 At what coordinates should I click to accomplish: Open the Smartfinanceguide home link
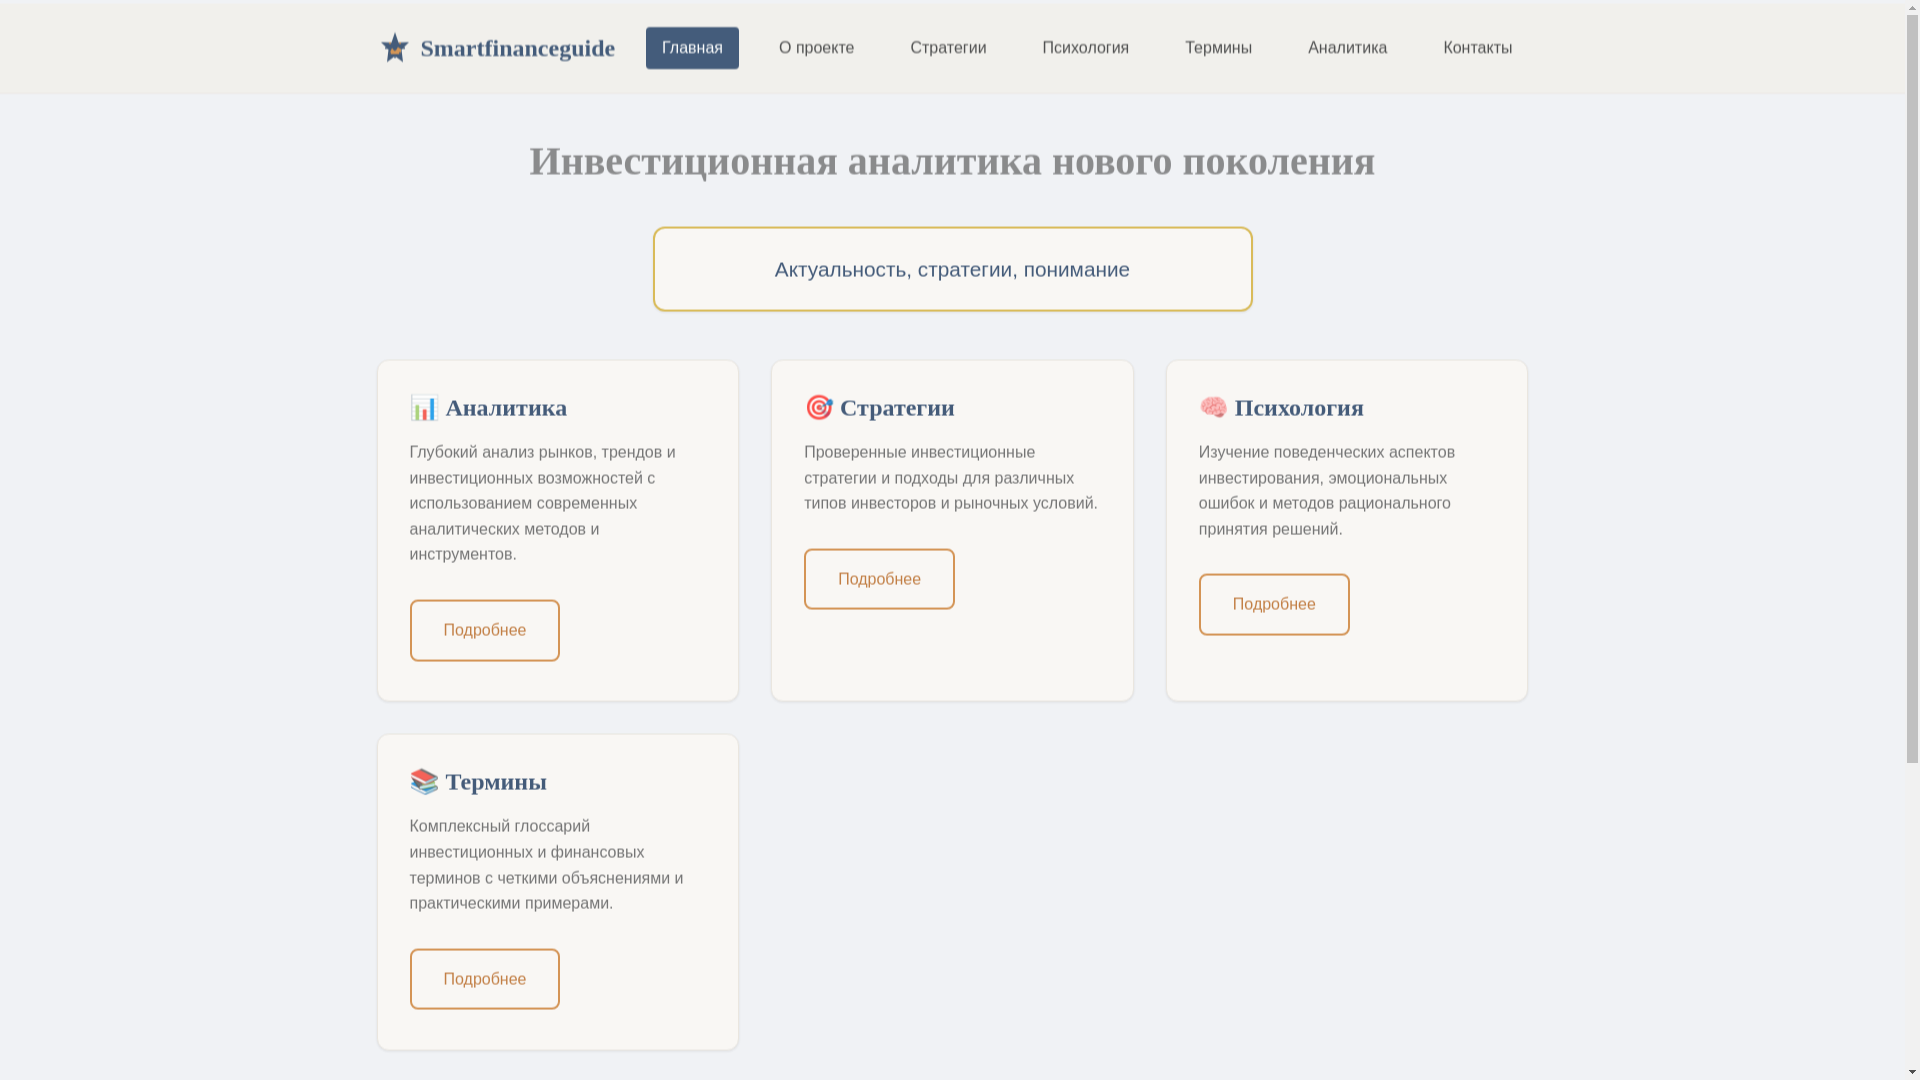(497, 48)
